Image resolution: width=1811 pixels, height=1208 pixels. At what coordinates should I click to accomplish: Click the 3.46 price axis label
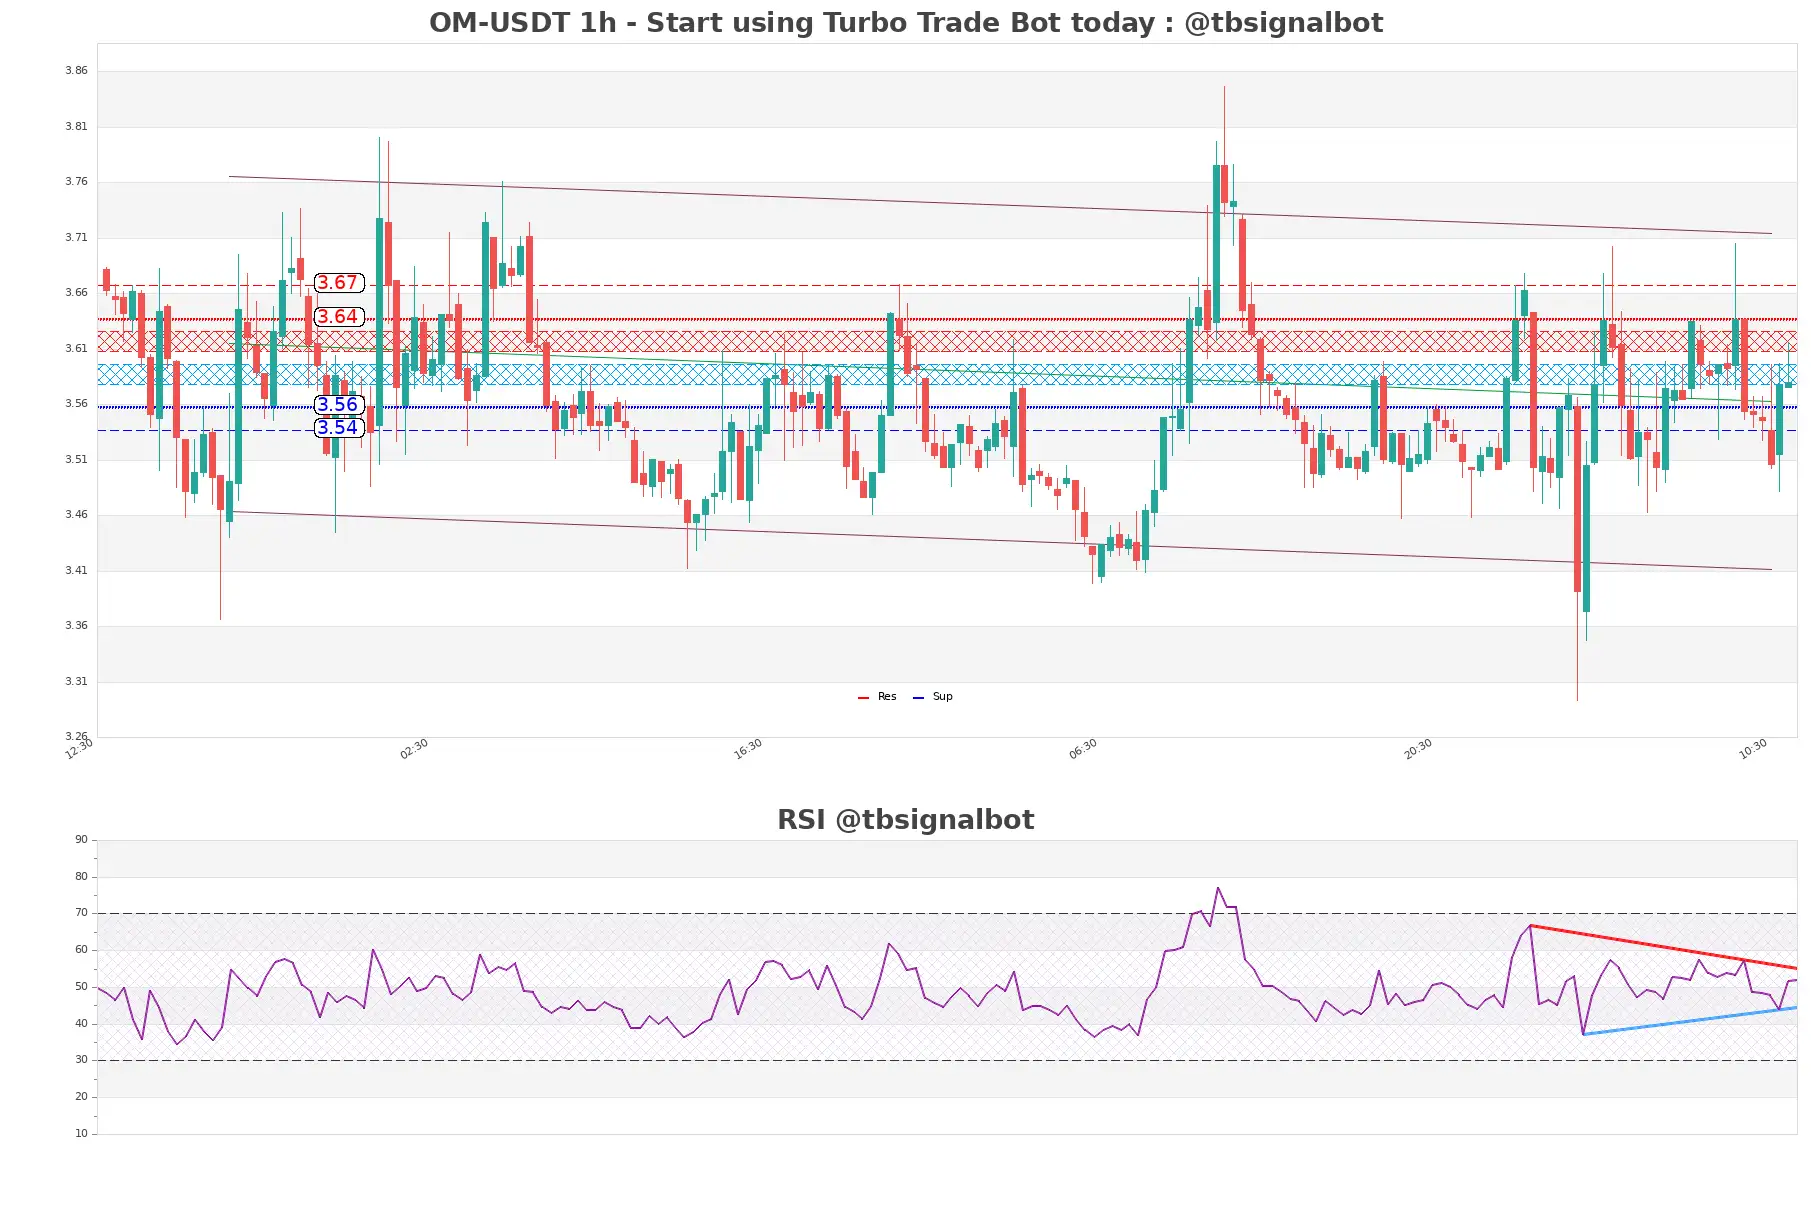pos(76,515)
